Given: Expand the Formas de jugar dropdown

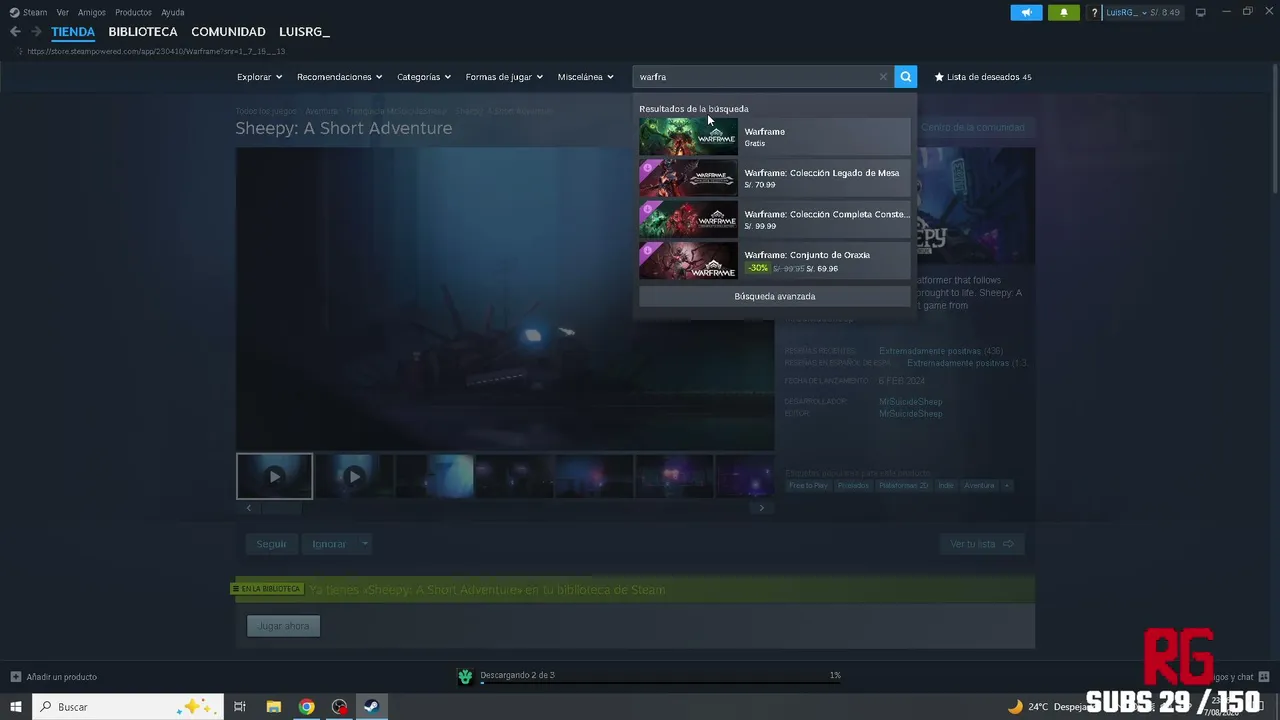Looking at the screenshot, I should point(504,77).
